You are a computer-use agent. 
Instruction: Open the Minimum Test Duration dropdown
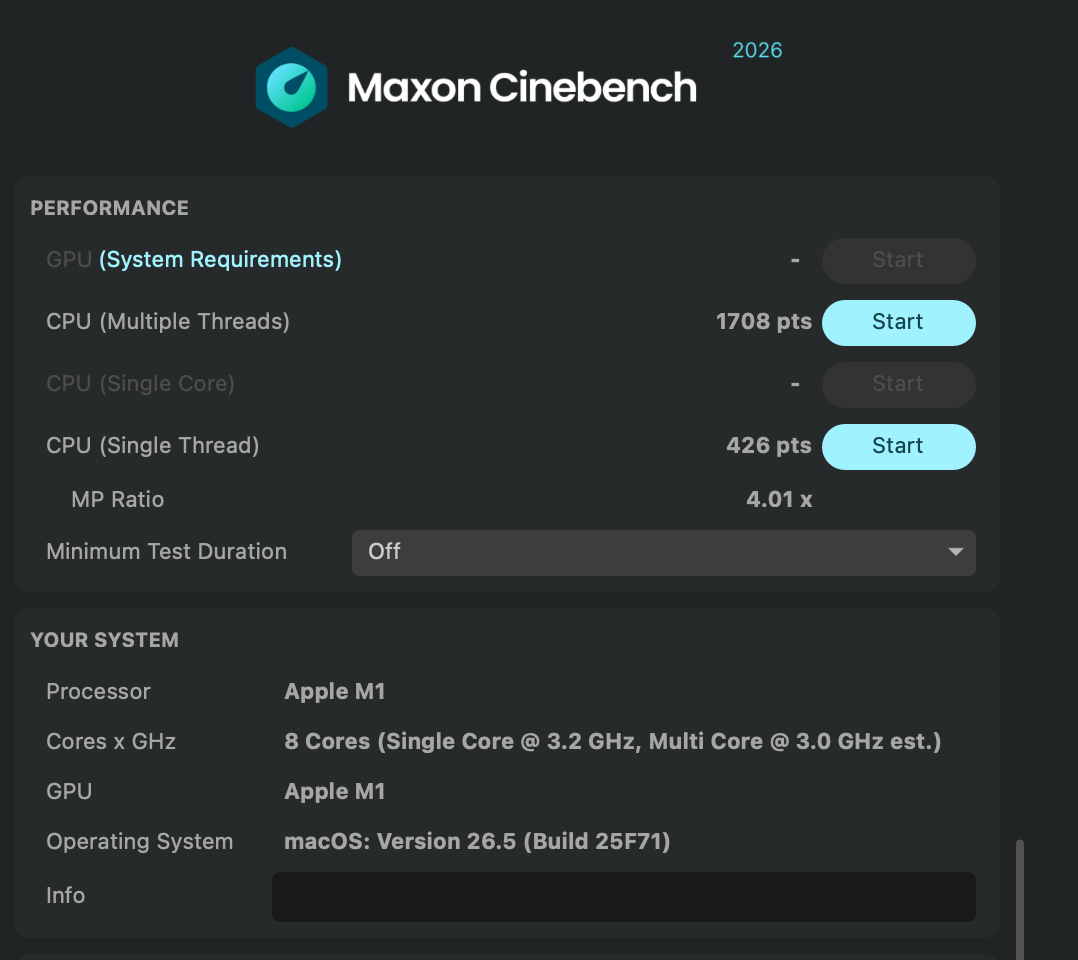(x=663, y=552)
